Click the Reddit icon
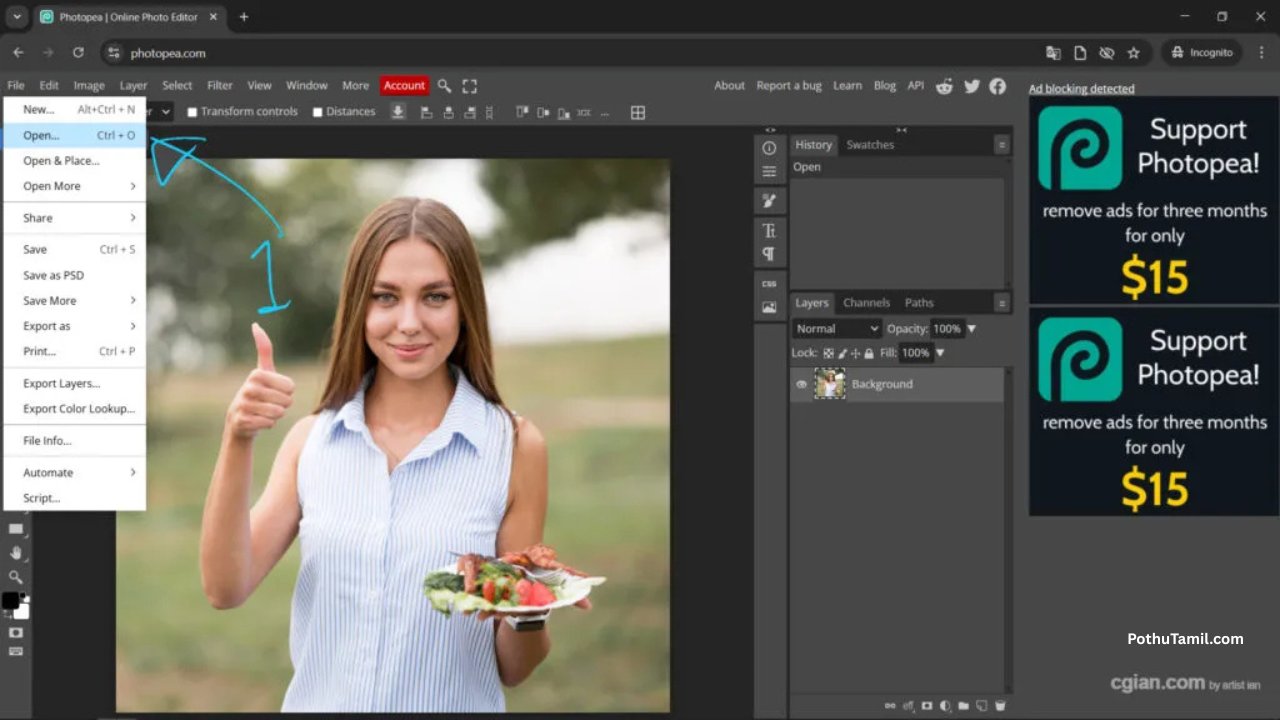This screenshot has width=1280, height=720. (x=944, y=86)
